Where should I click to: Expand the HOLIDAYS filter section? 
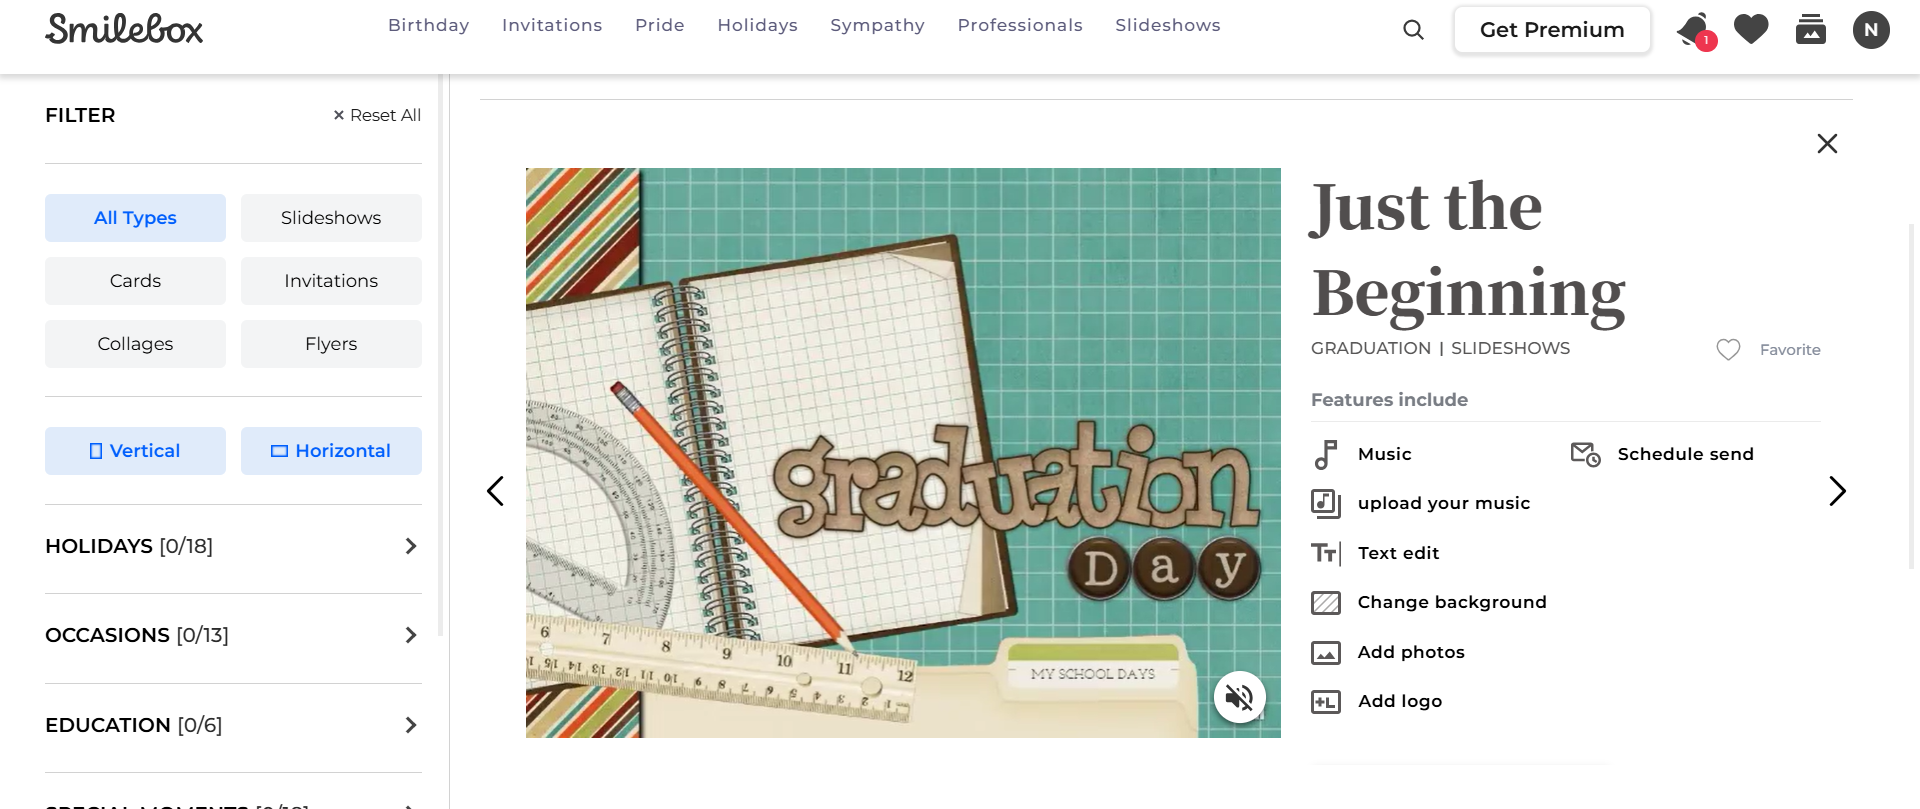pyautogui.click(x=233, y=546)
